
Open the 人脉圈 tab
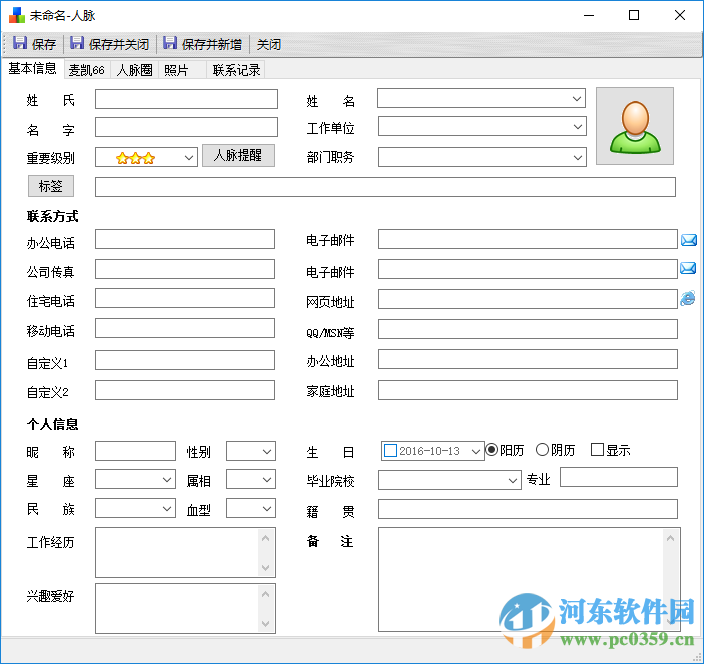coord(134,70)
